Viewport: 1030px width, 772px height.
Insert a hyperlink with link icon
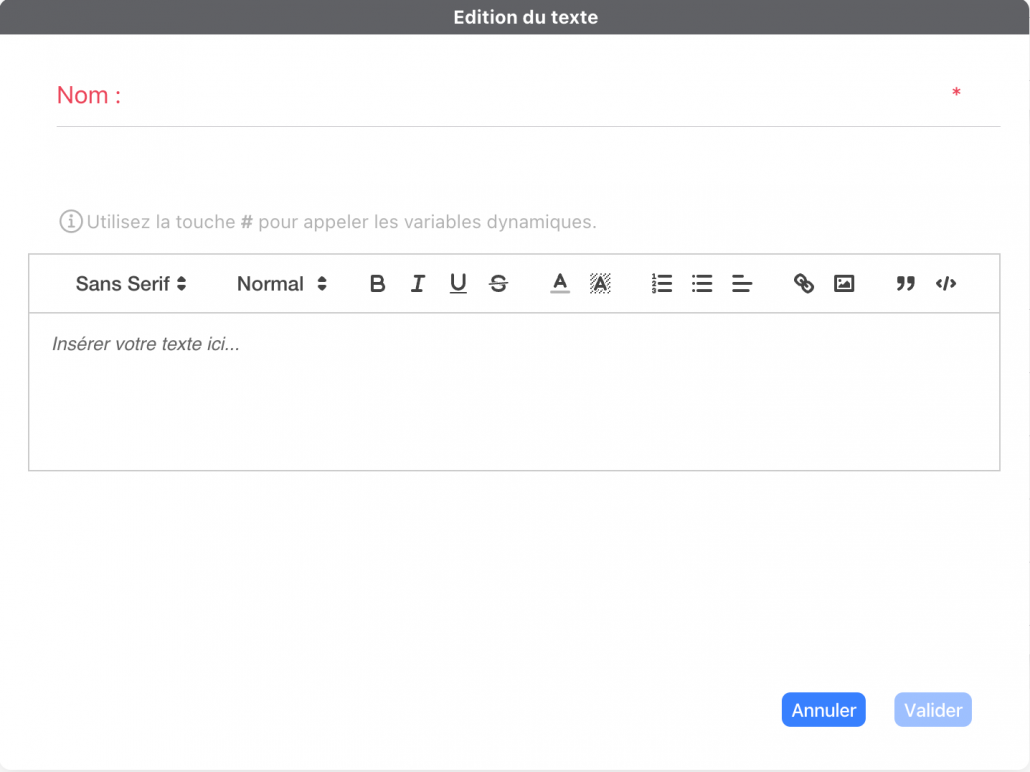804,284
